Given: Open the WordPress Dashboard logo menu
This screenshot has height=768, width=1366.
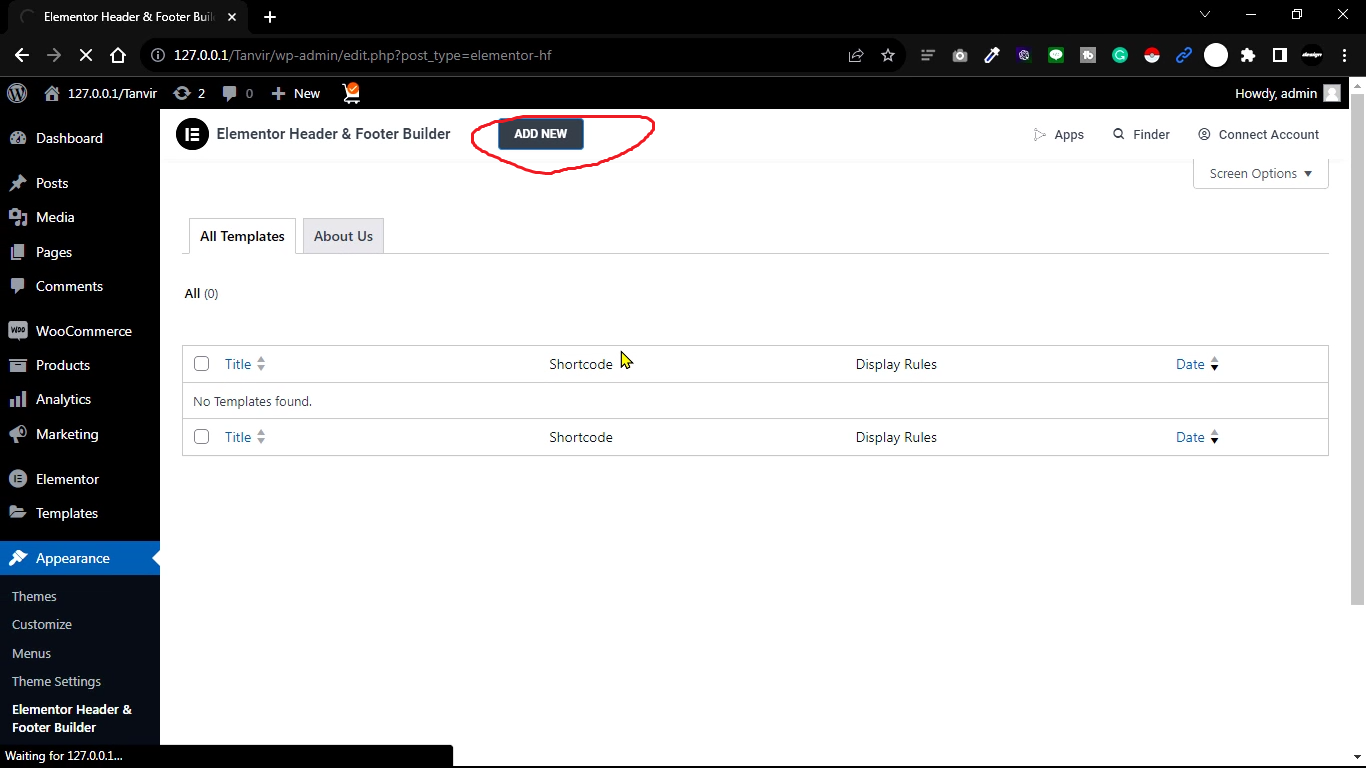Looking at the screenshot, I should tap(16, 92).
